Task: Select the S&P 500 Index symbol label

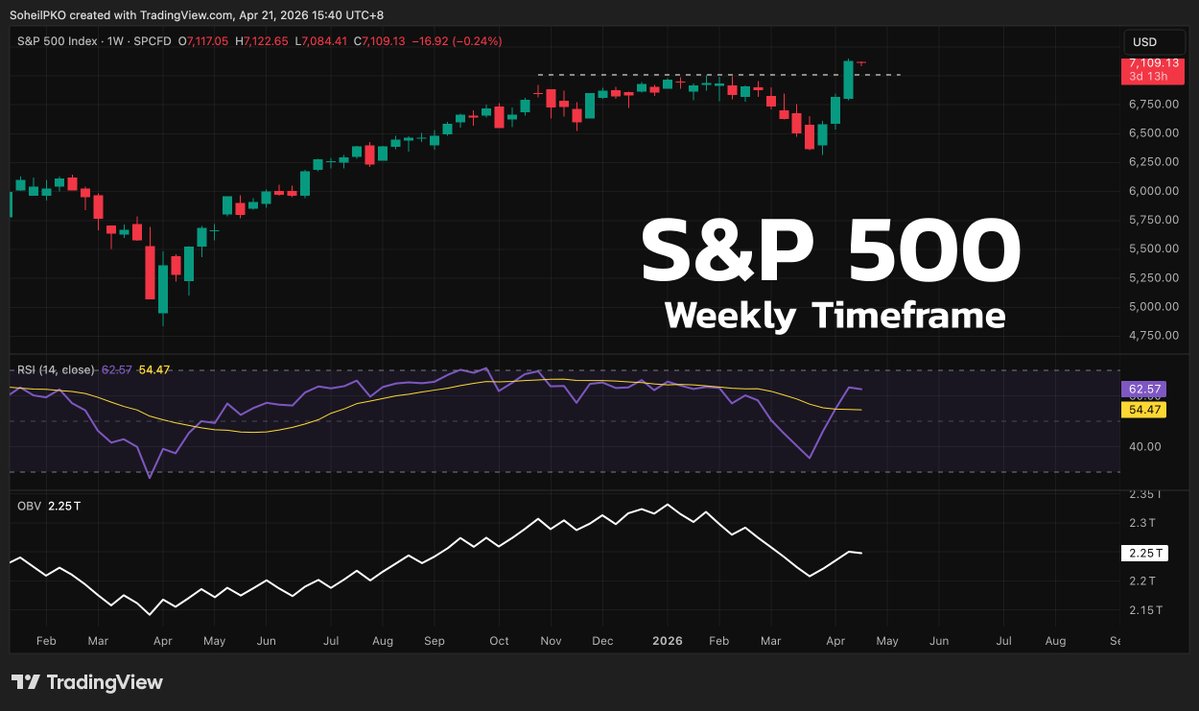Action: click(57, 41)
